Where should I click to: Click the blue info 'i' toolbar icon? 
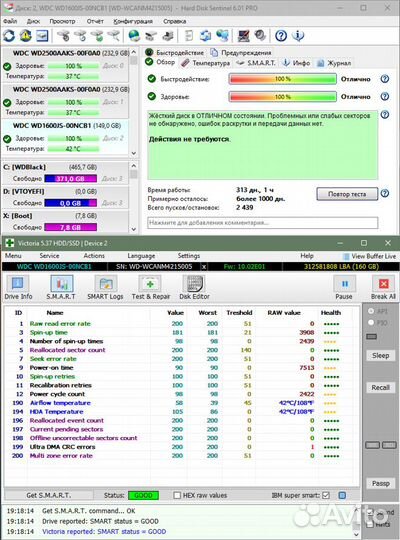(x=298, y=35)
